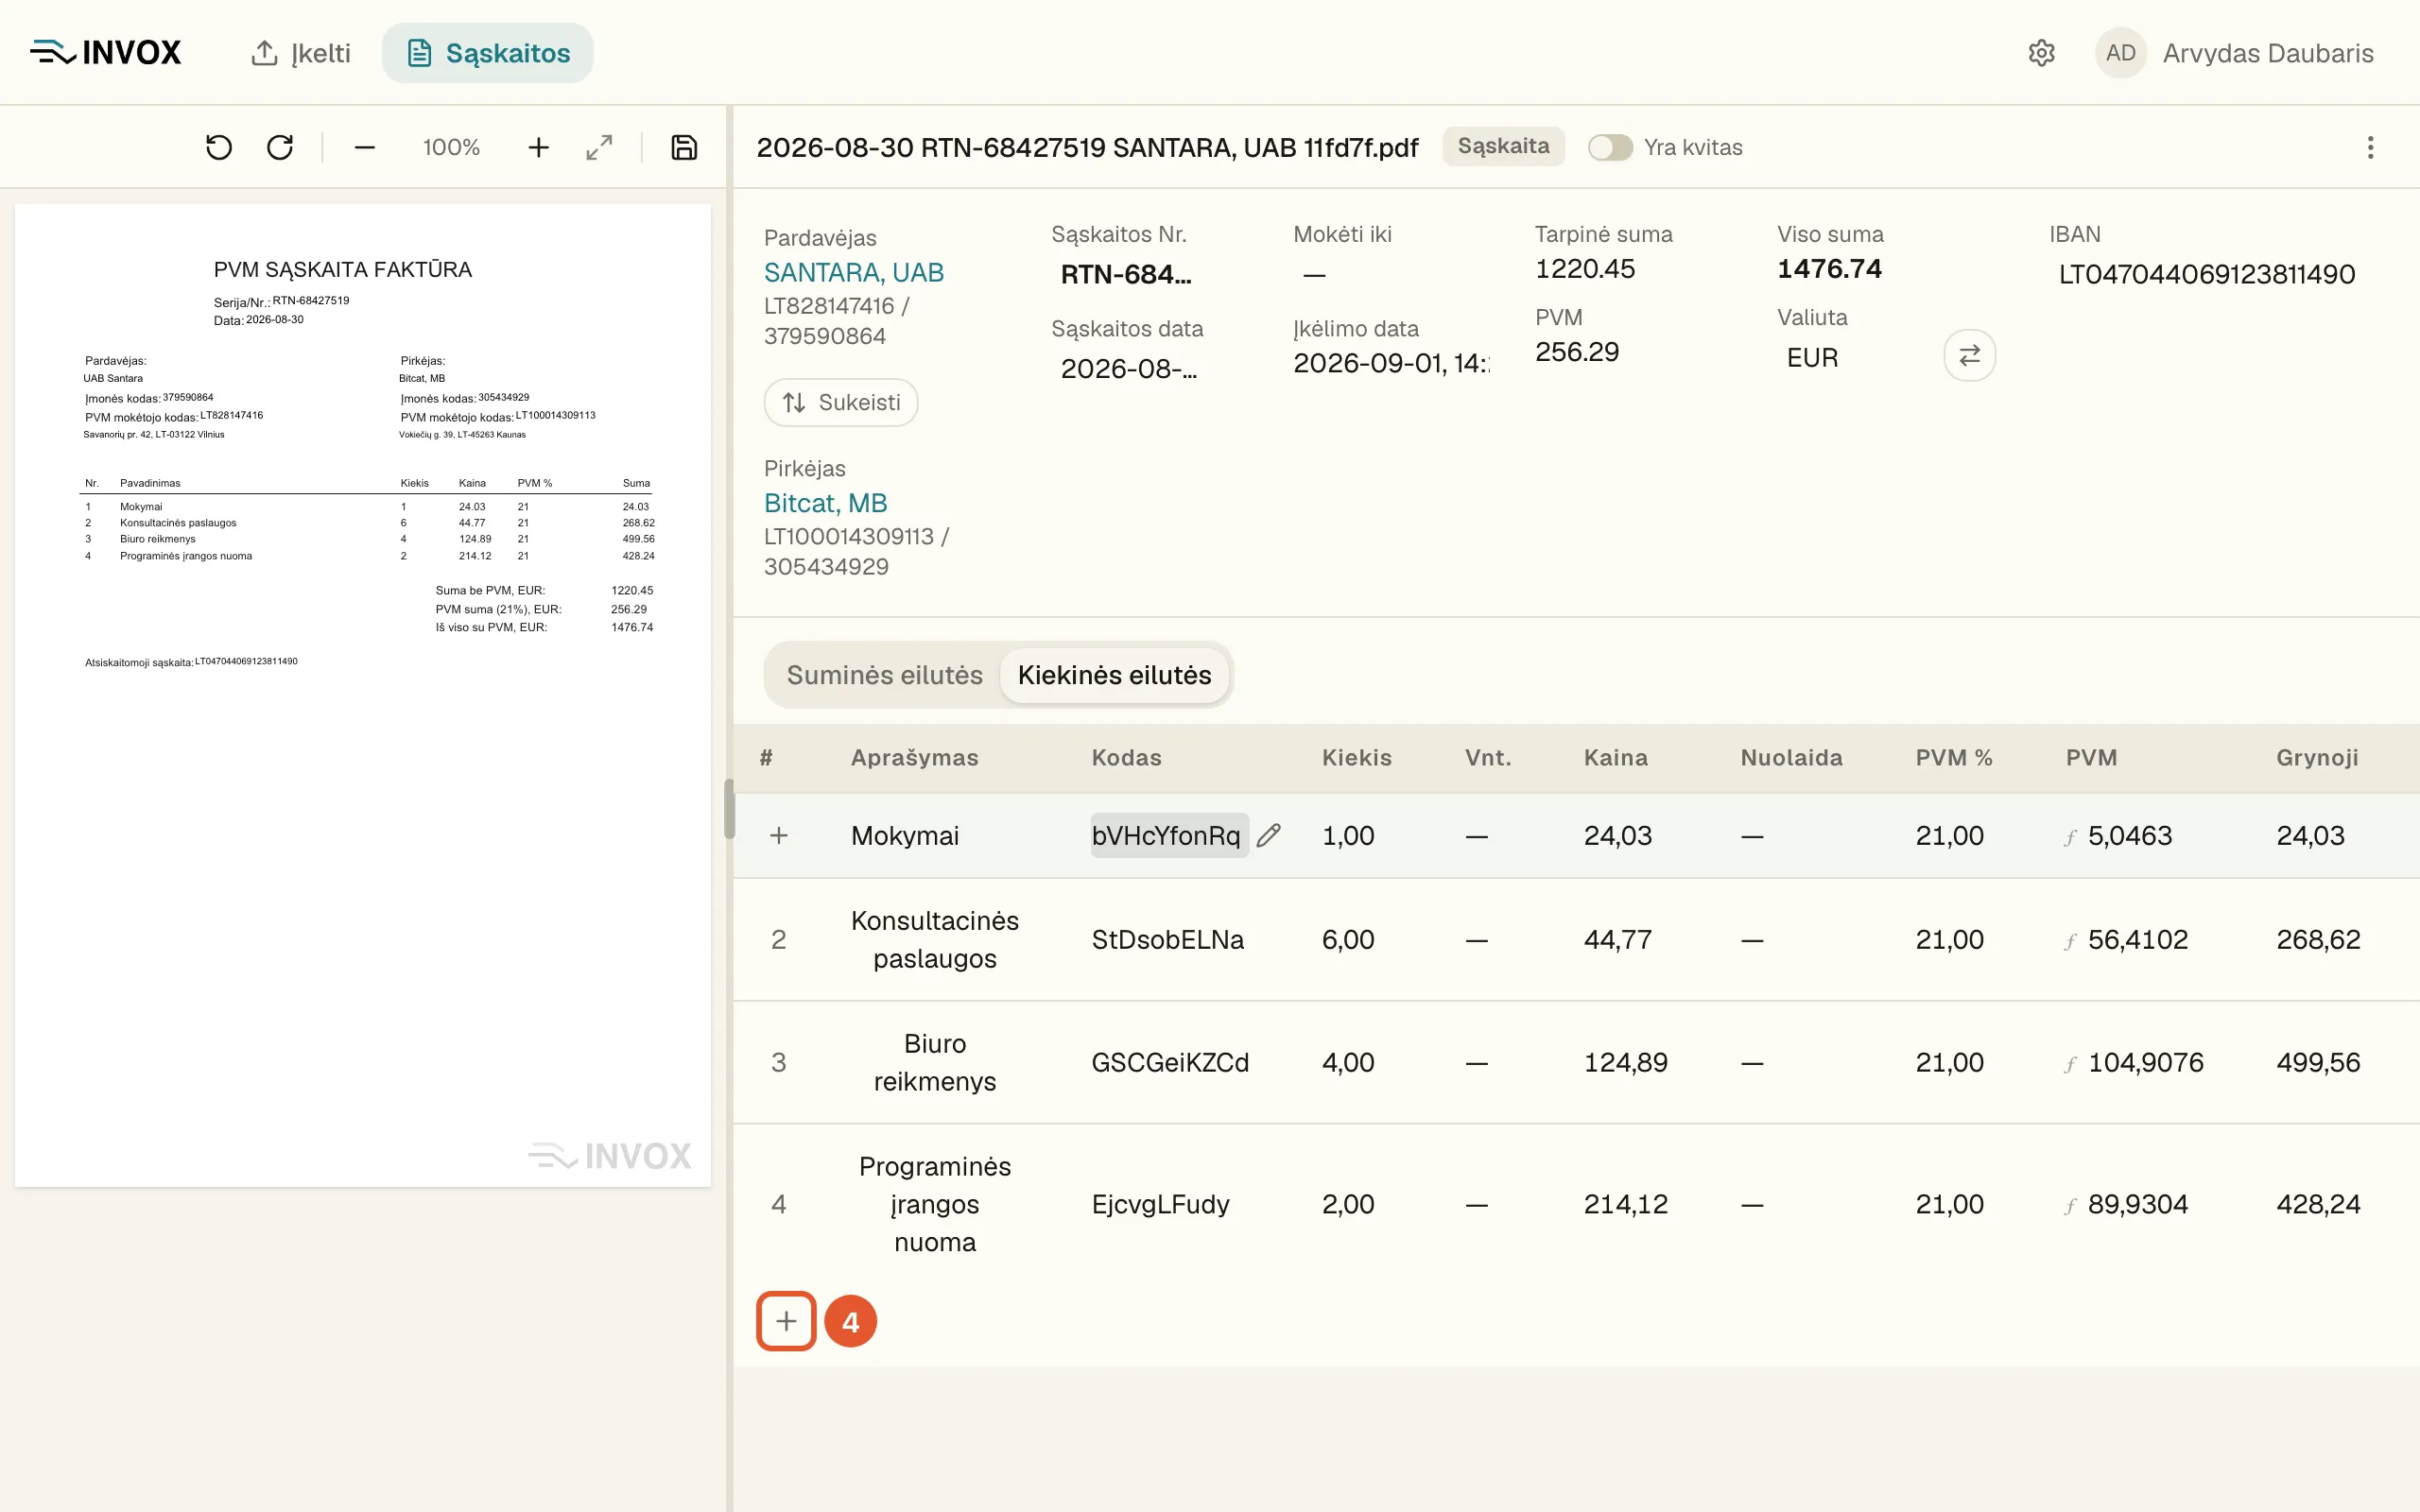
Task: Open seller link SANTARA, UAB
Action: [x=854, y=272]
